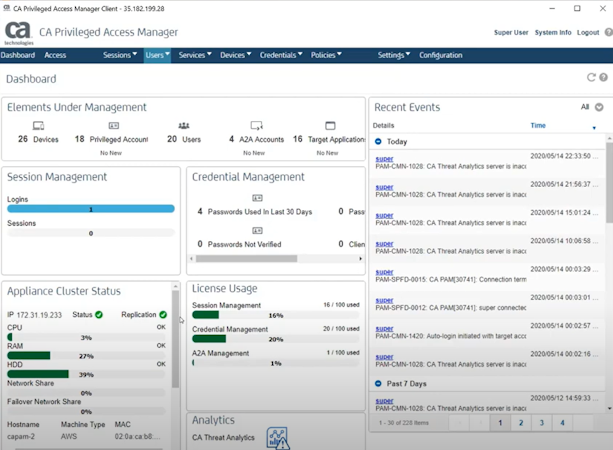
Task: Click the CA Technologies logo
Action: 18,33
